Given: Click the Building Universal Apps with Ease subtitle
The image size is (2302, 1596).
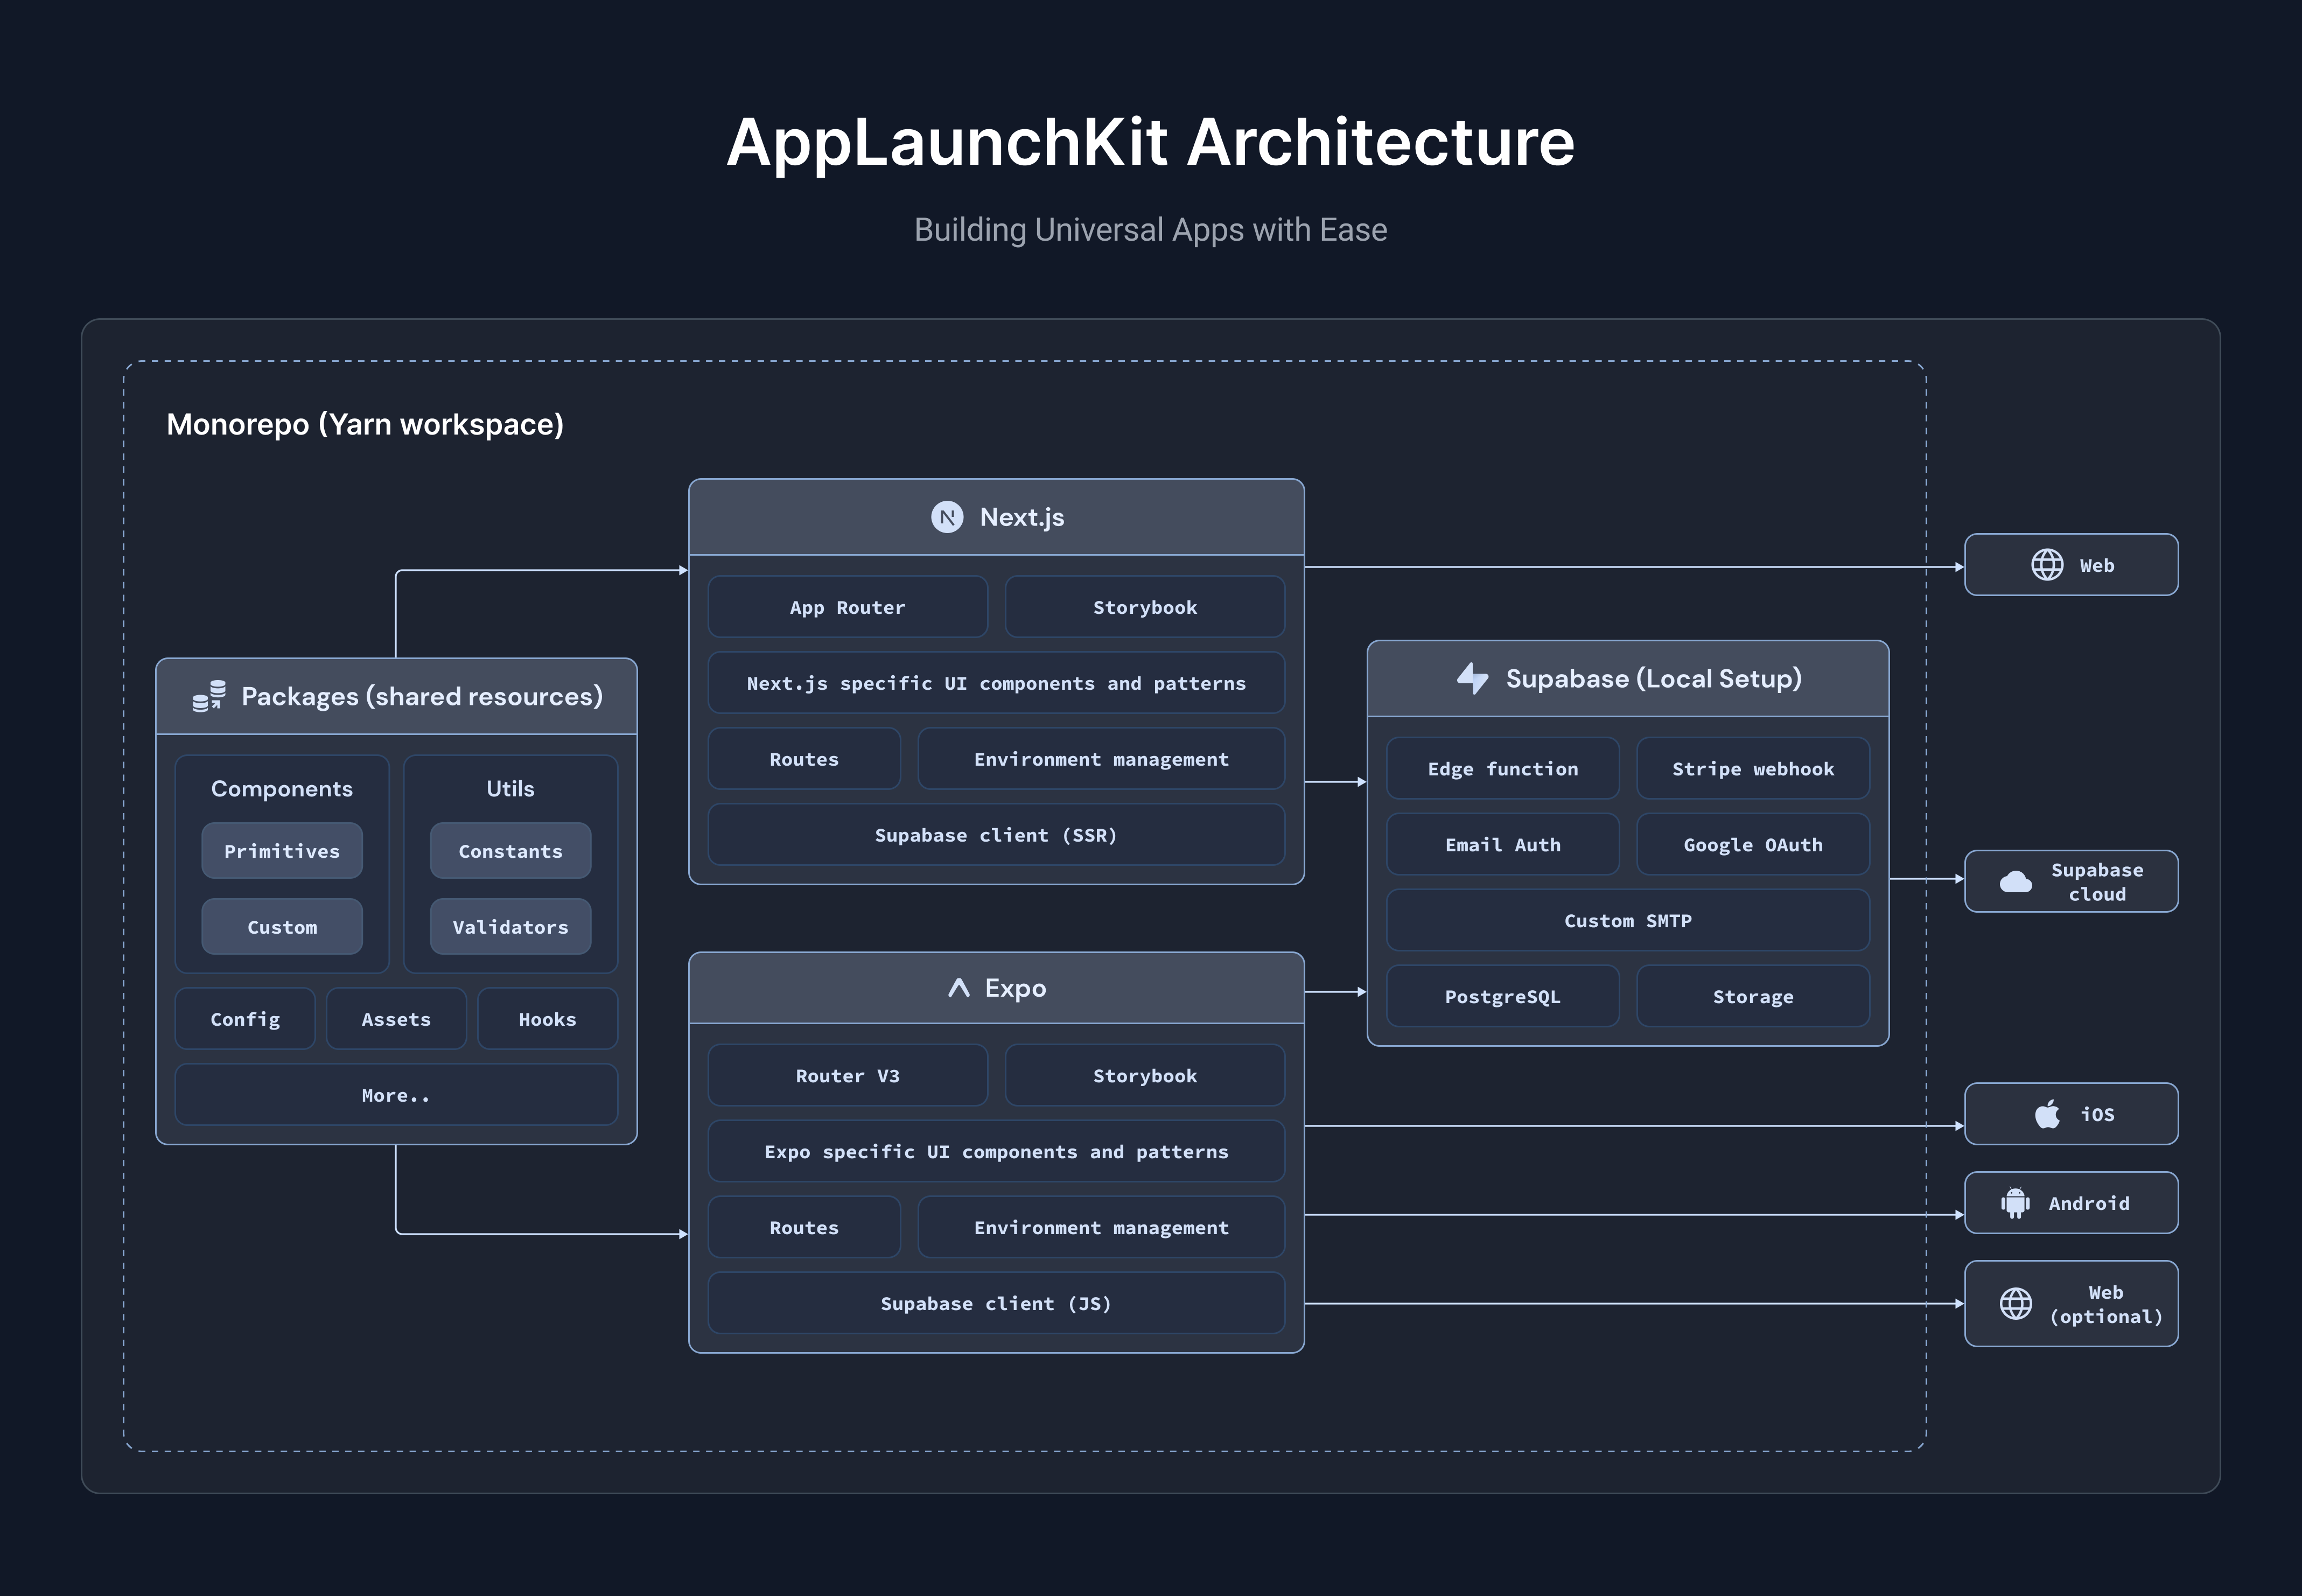Looking at the screenshot, I should [1151, 230].
